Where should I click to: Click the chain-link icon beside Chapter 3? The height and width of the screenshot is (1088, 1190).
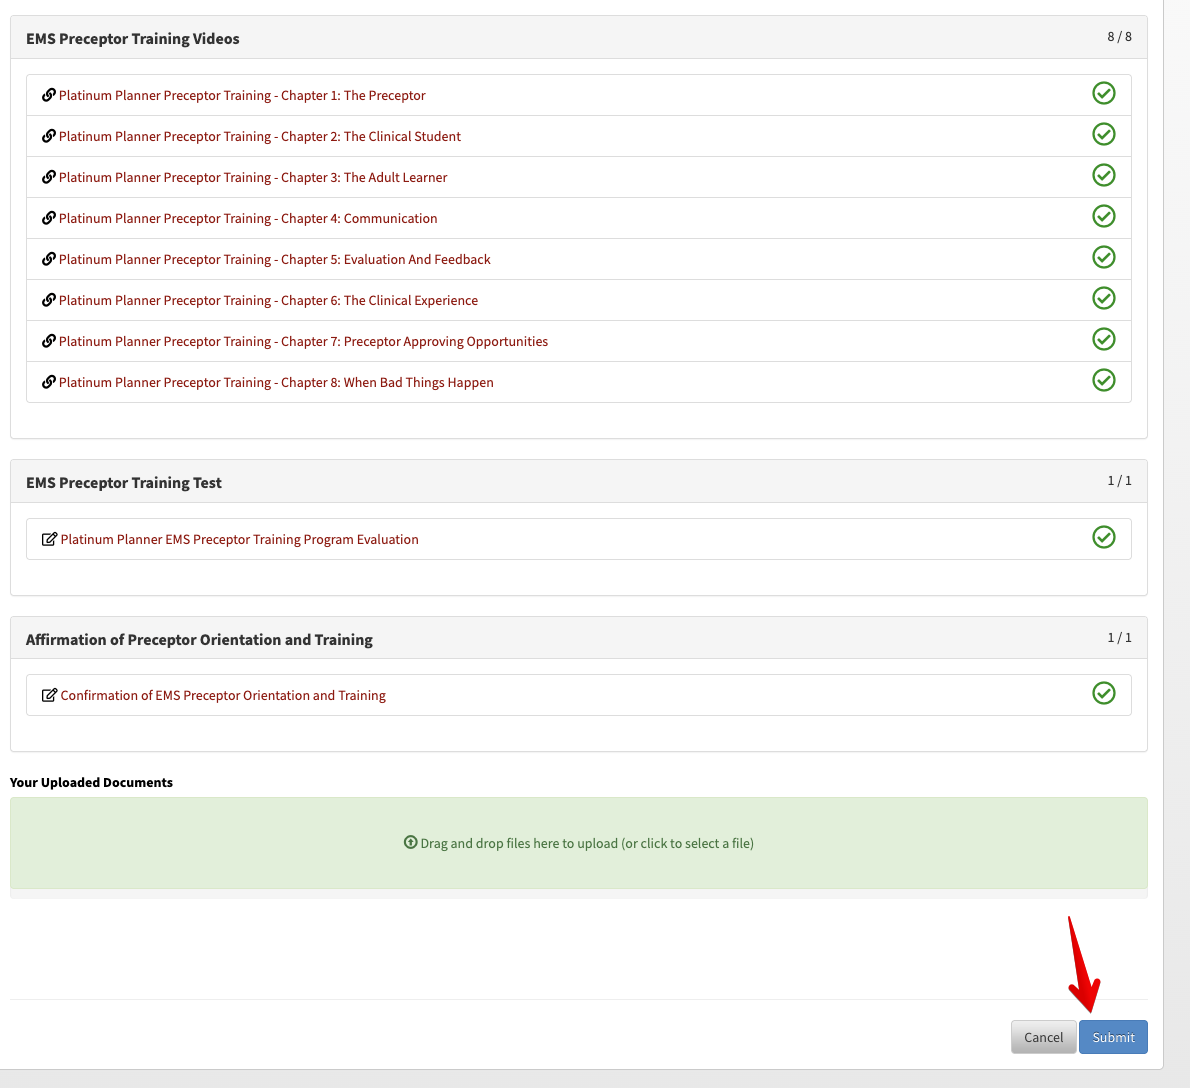click(49, 177)
